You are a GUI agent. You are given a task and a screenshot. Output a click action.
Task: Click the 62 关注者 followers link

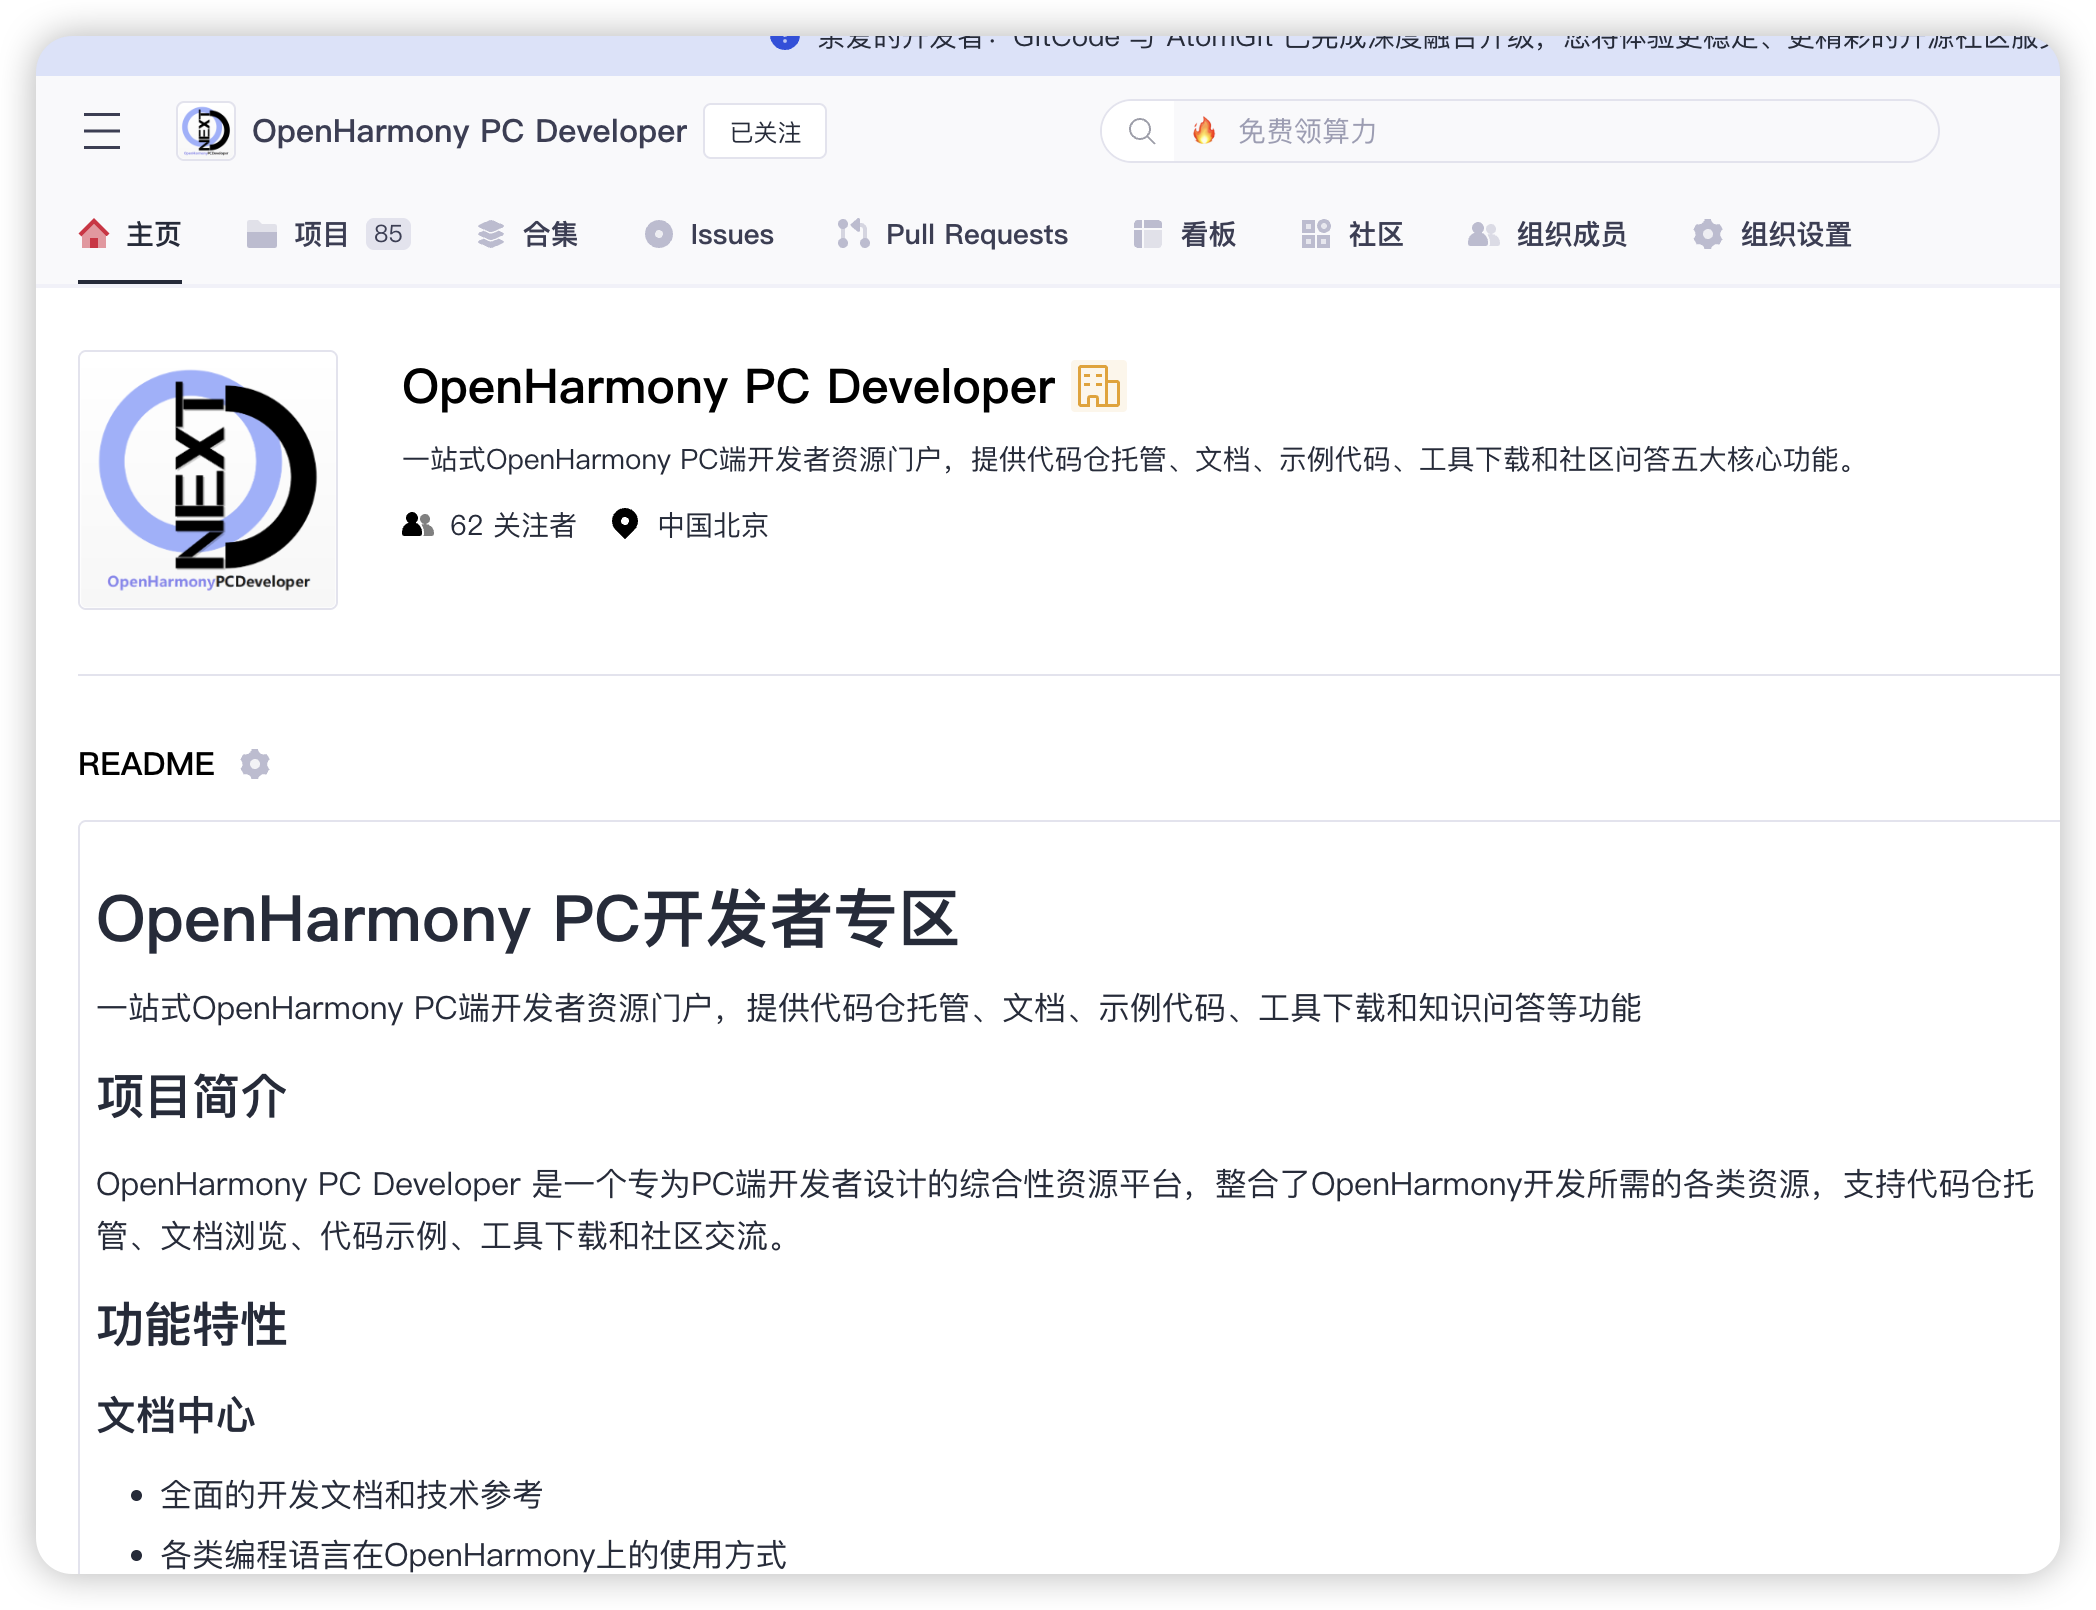pos(512,525)
